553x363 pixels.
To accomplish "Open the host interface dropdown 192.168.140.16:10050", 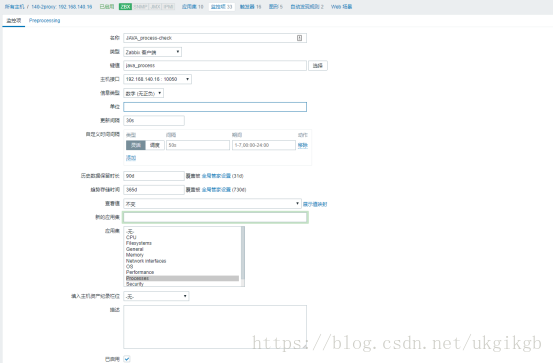I will (157, 79).
